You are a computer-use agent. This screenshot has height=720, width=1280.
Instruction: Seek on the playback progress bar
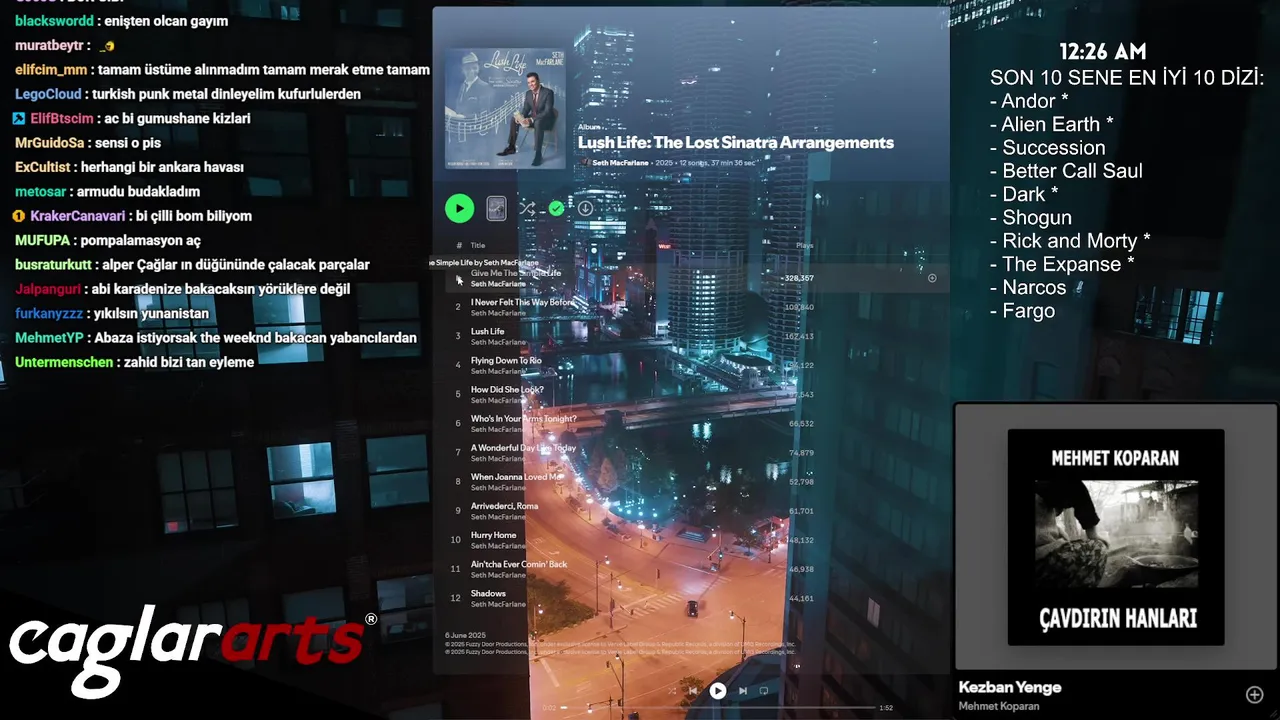(x=717, y=707)
